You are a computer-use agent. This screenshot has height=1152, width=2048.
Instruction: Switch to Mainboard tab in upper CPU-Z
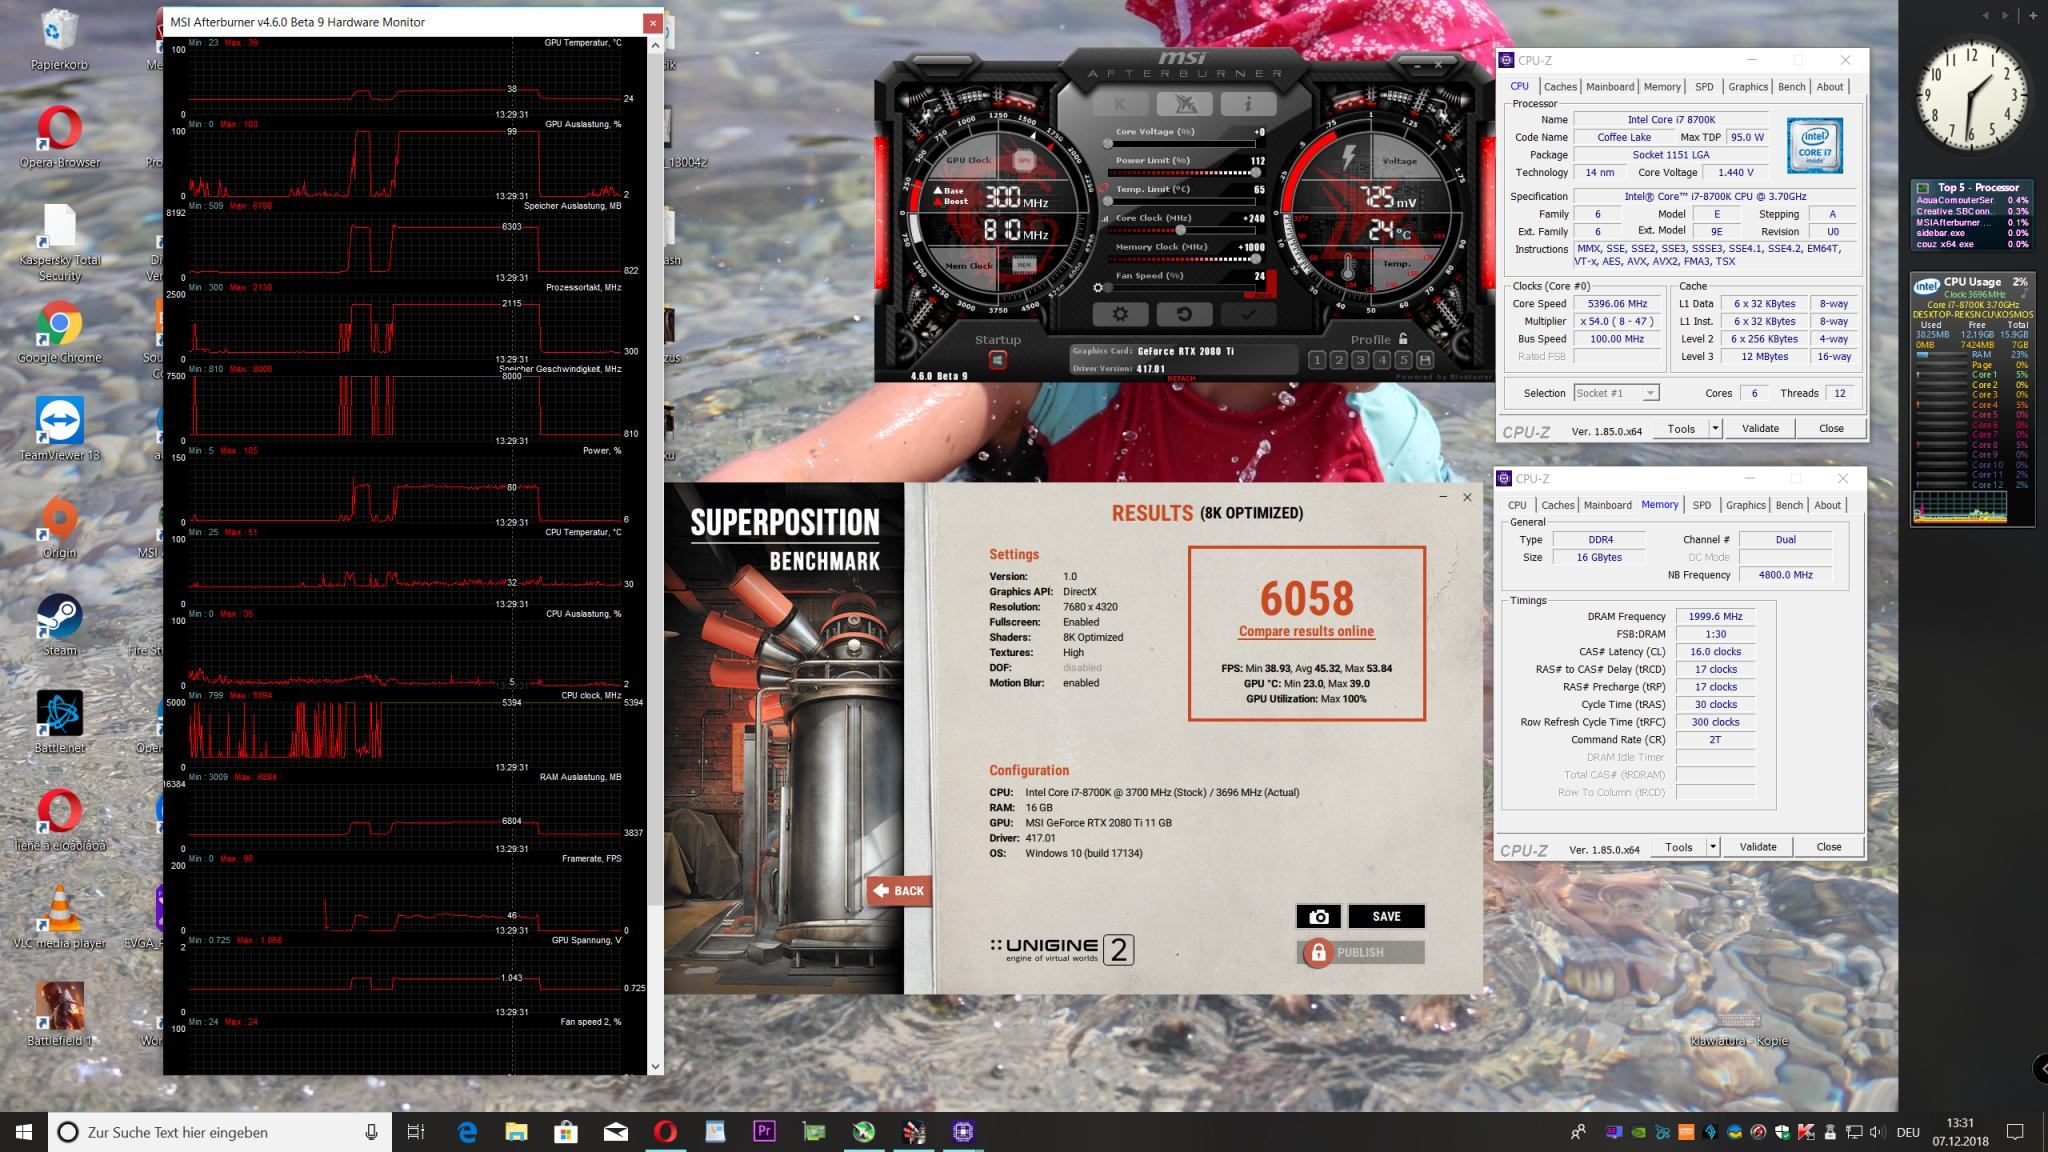coord(1610,87)
